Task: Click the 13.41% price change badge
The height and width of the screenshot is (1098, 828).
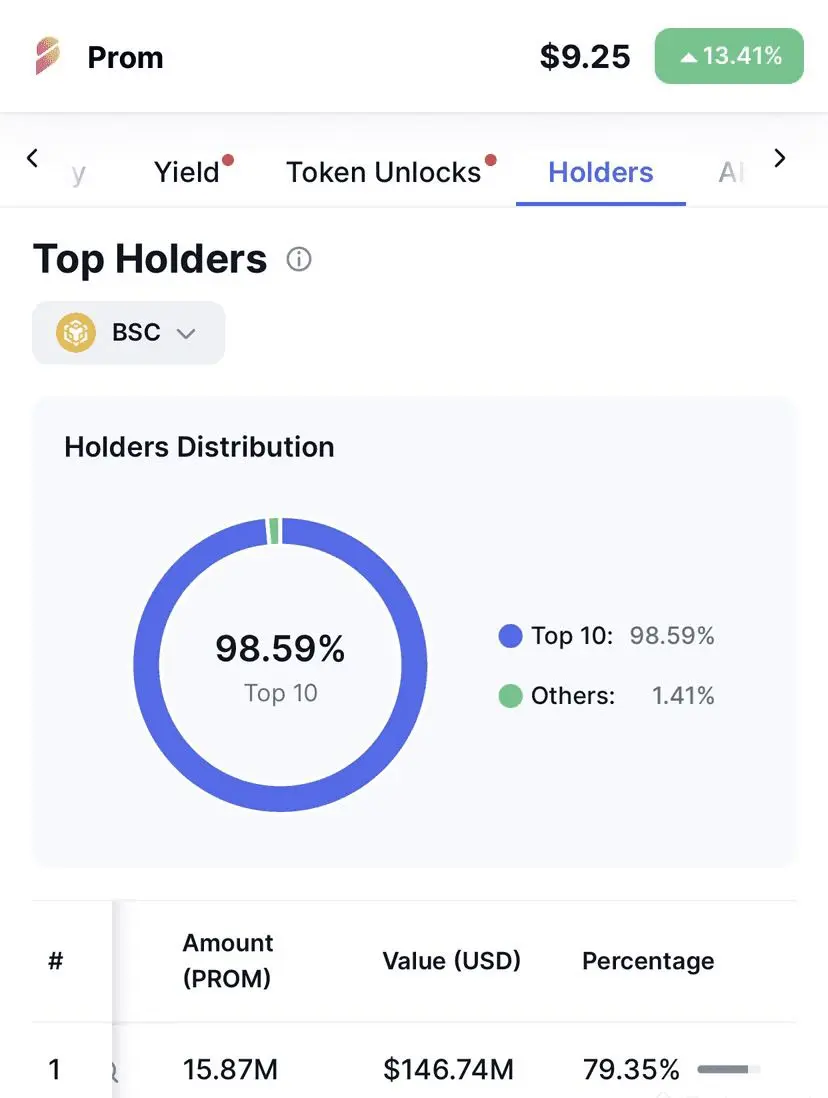Action: (x=729, y=56)
